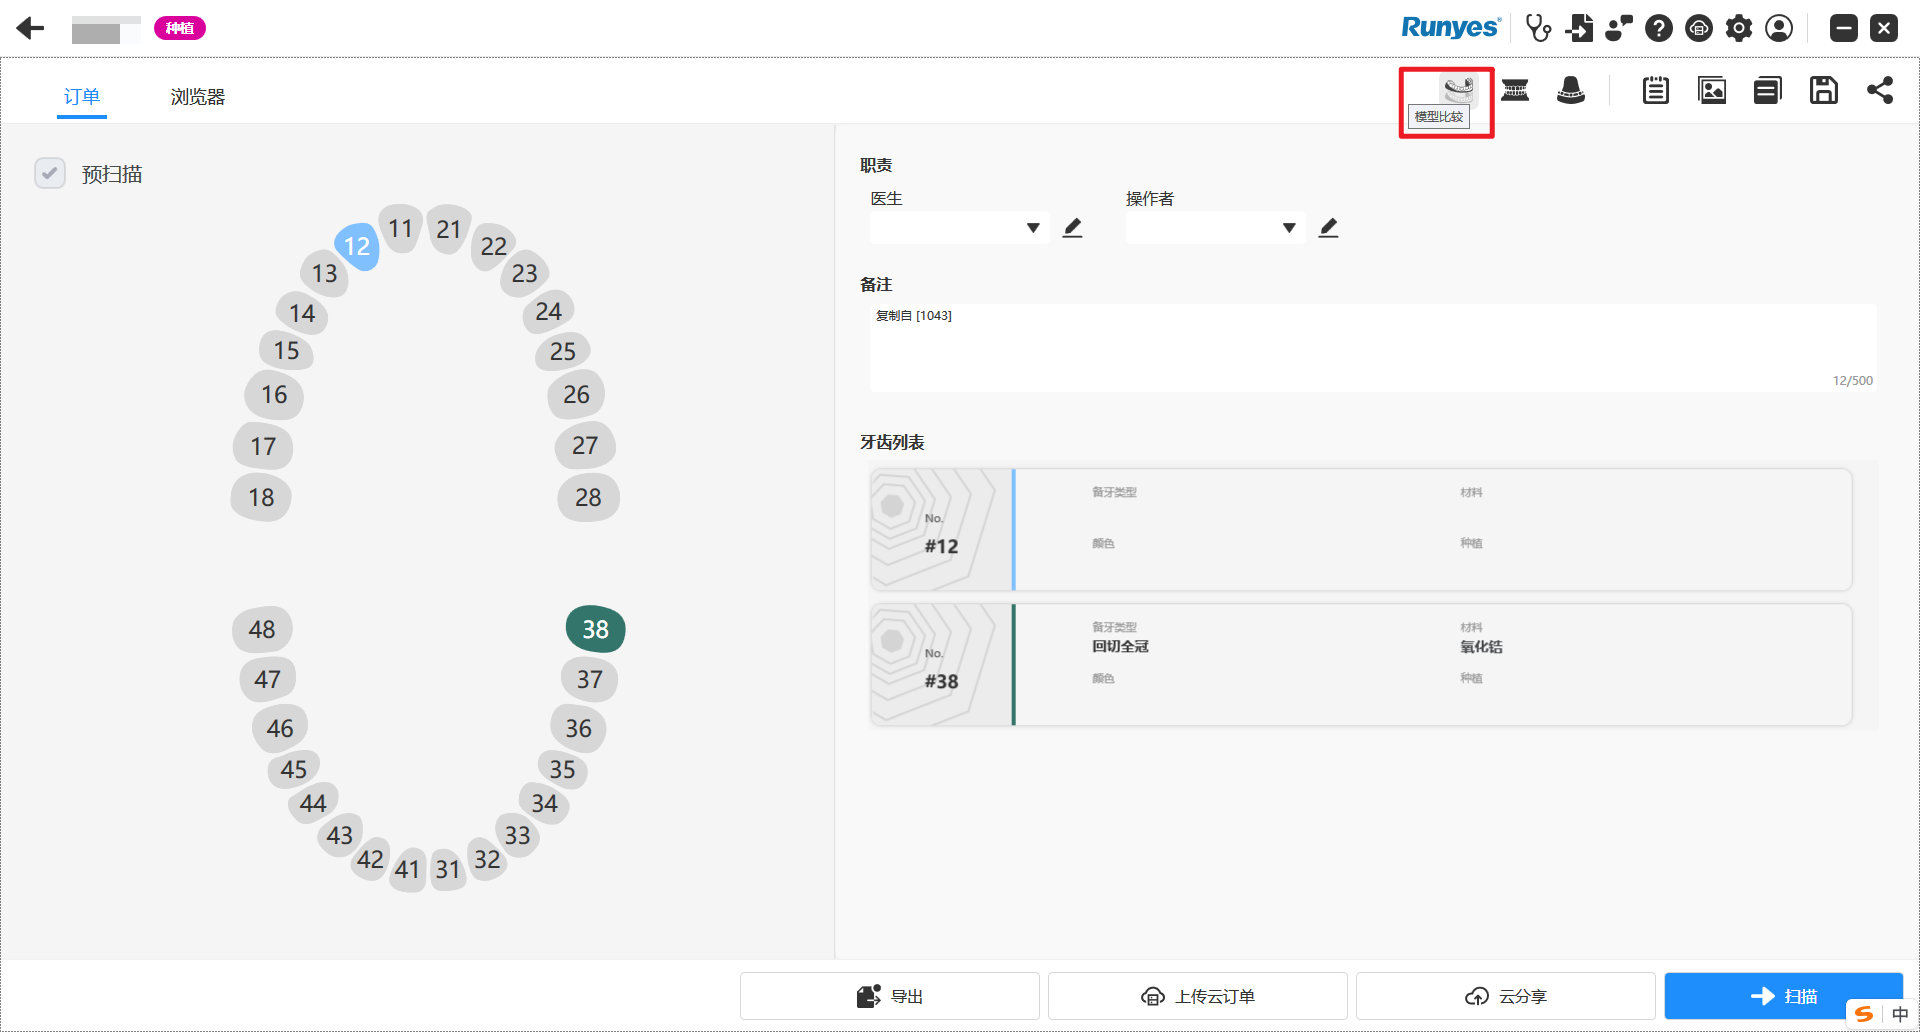
Task: Toggle tooth 12 on the dental chart
Action: pyautogui.click(x=357, y=246)
